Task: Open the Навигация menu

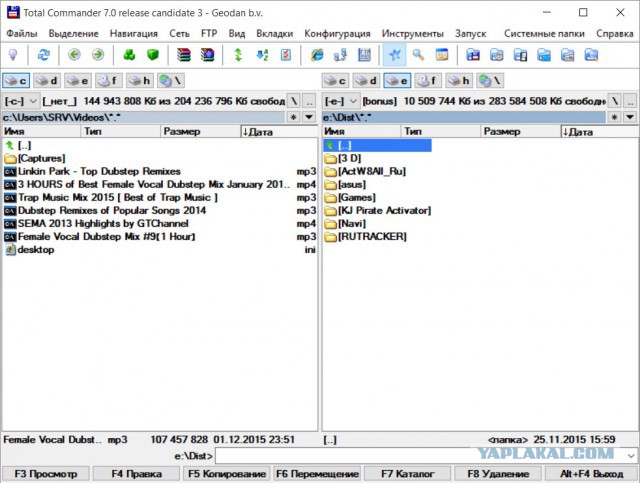Action: point(133,33)
